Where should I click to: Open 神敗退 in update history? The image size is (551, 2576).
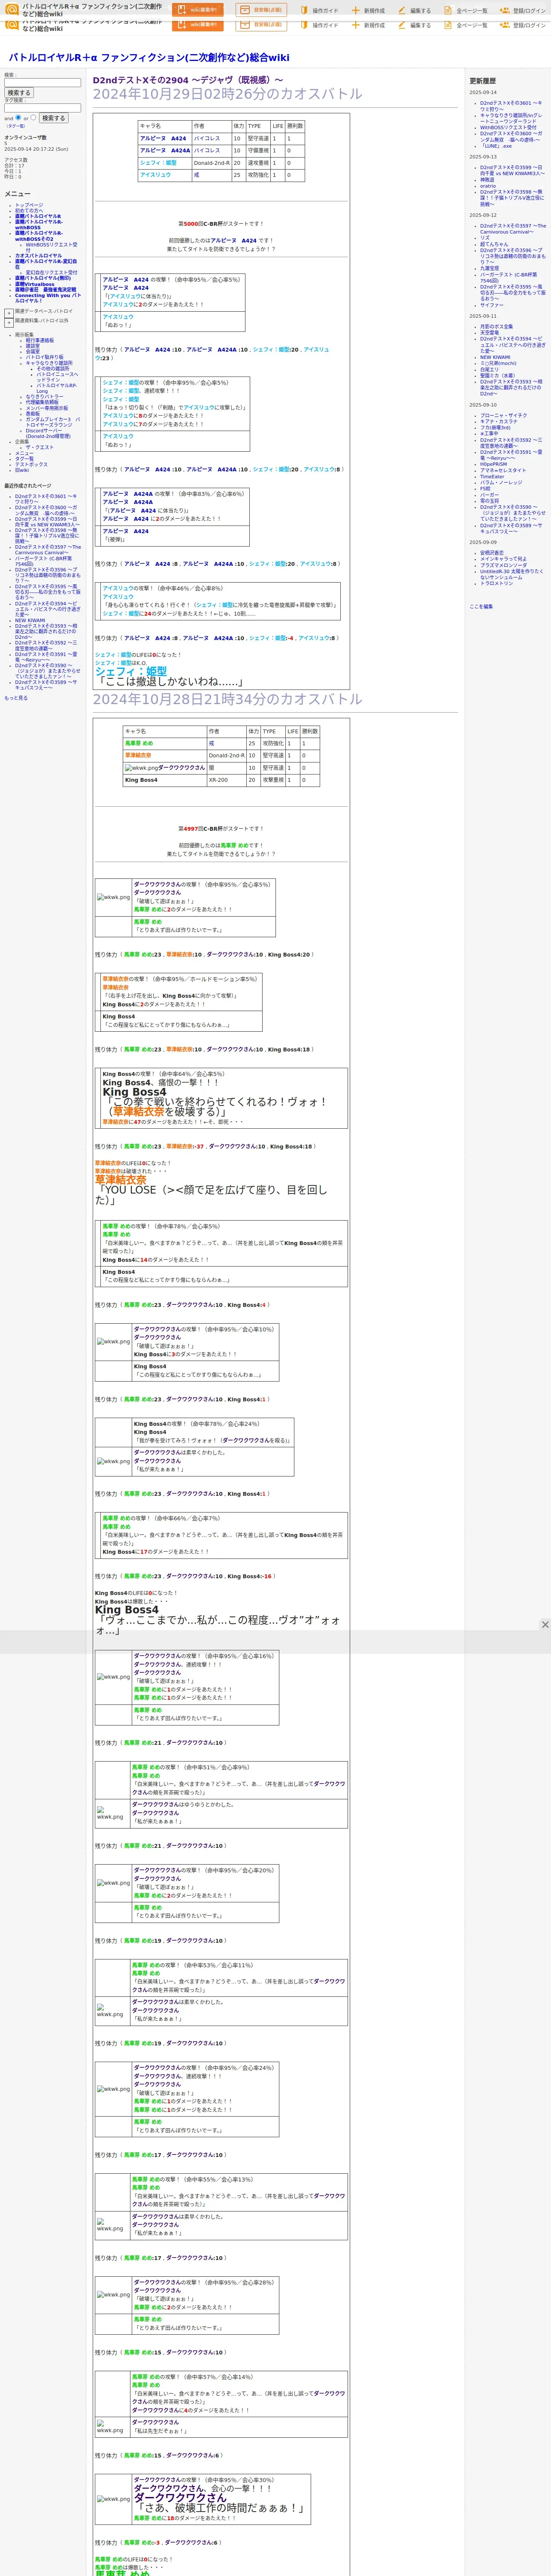point(487,180)
